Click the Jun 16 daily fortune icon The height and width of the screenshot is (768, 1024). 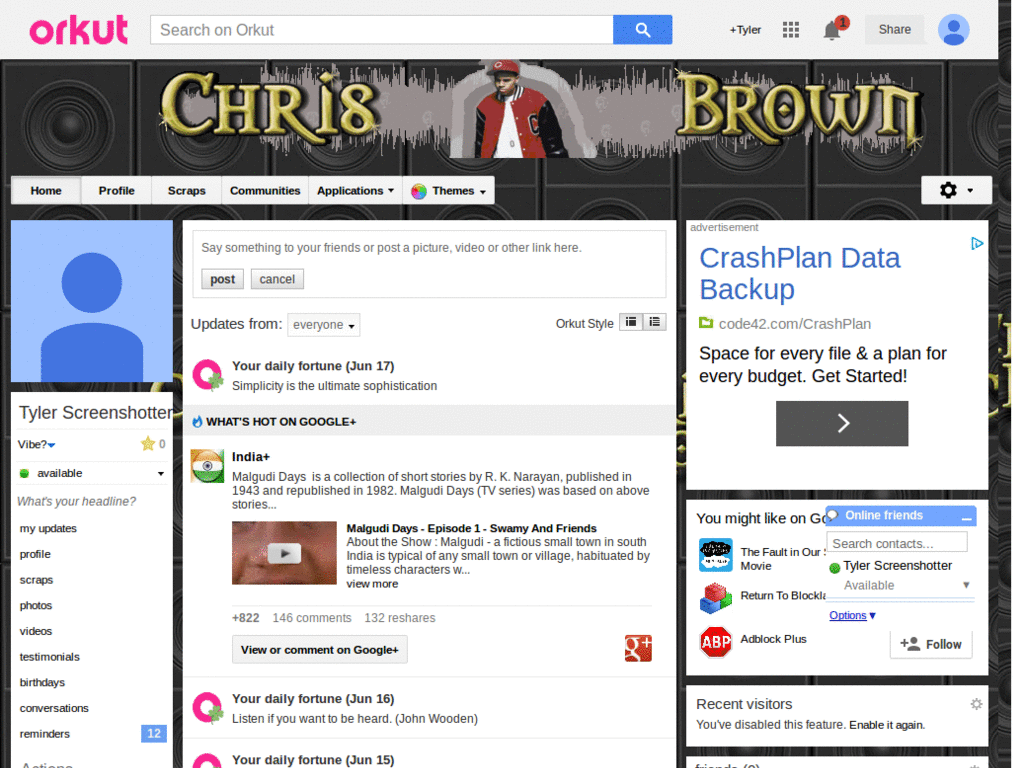208,708
